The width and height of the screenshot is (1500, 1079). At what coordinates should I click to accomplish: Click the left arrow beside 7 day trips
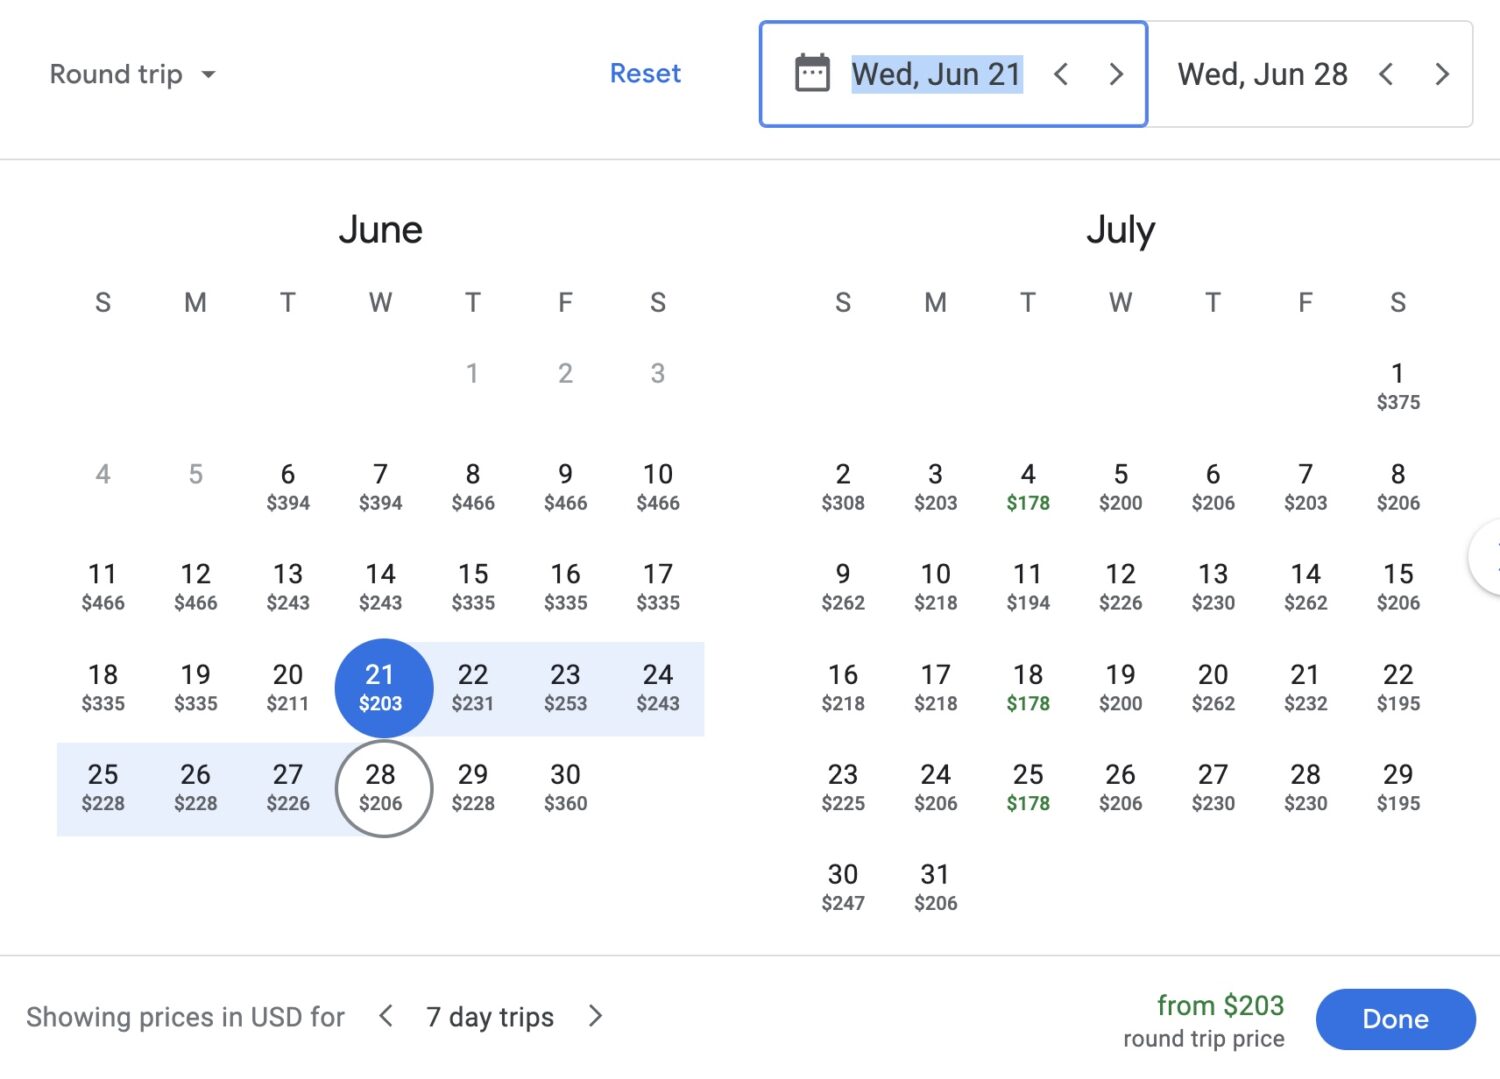(x=385, y=1016)
